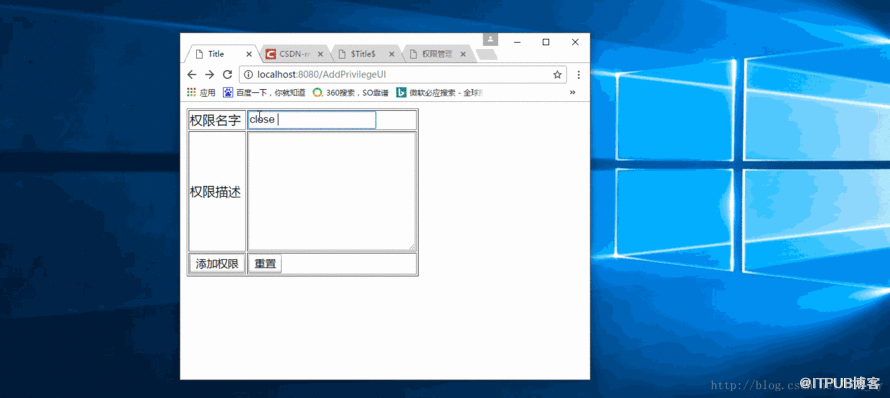Click the 添加权限 submit button
Viewport: 890px width, 398px height.
[217, 264]
